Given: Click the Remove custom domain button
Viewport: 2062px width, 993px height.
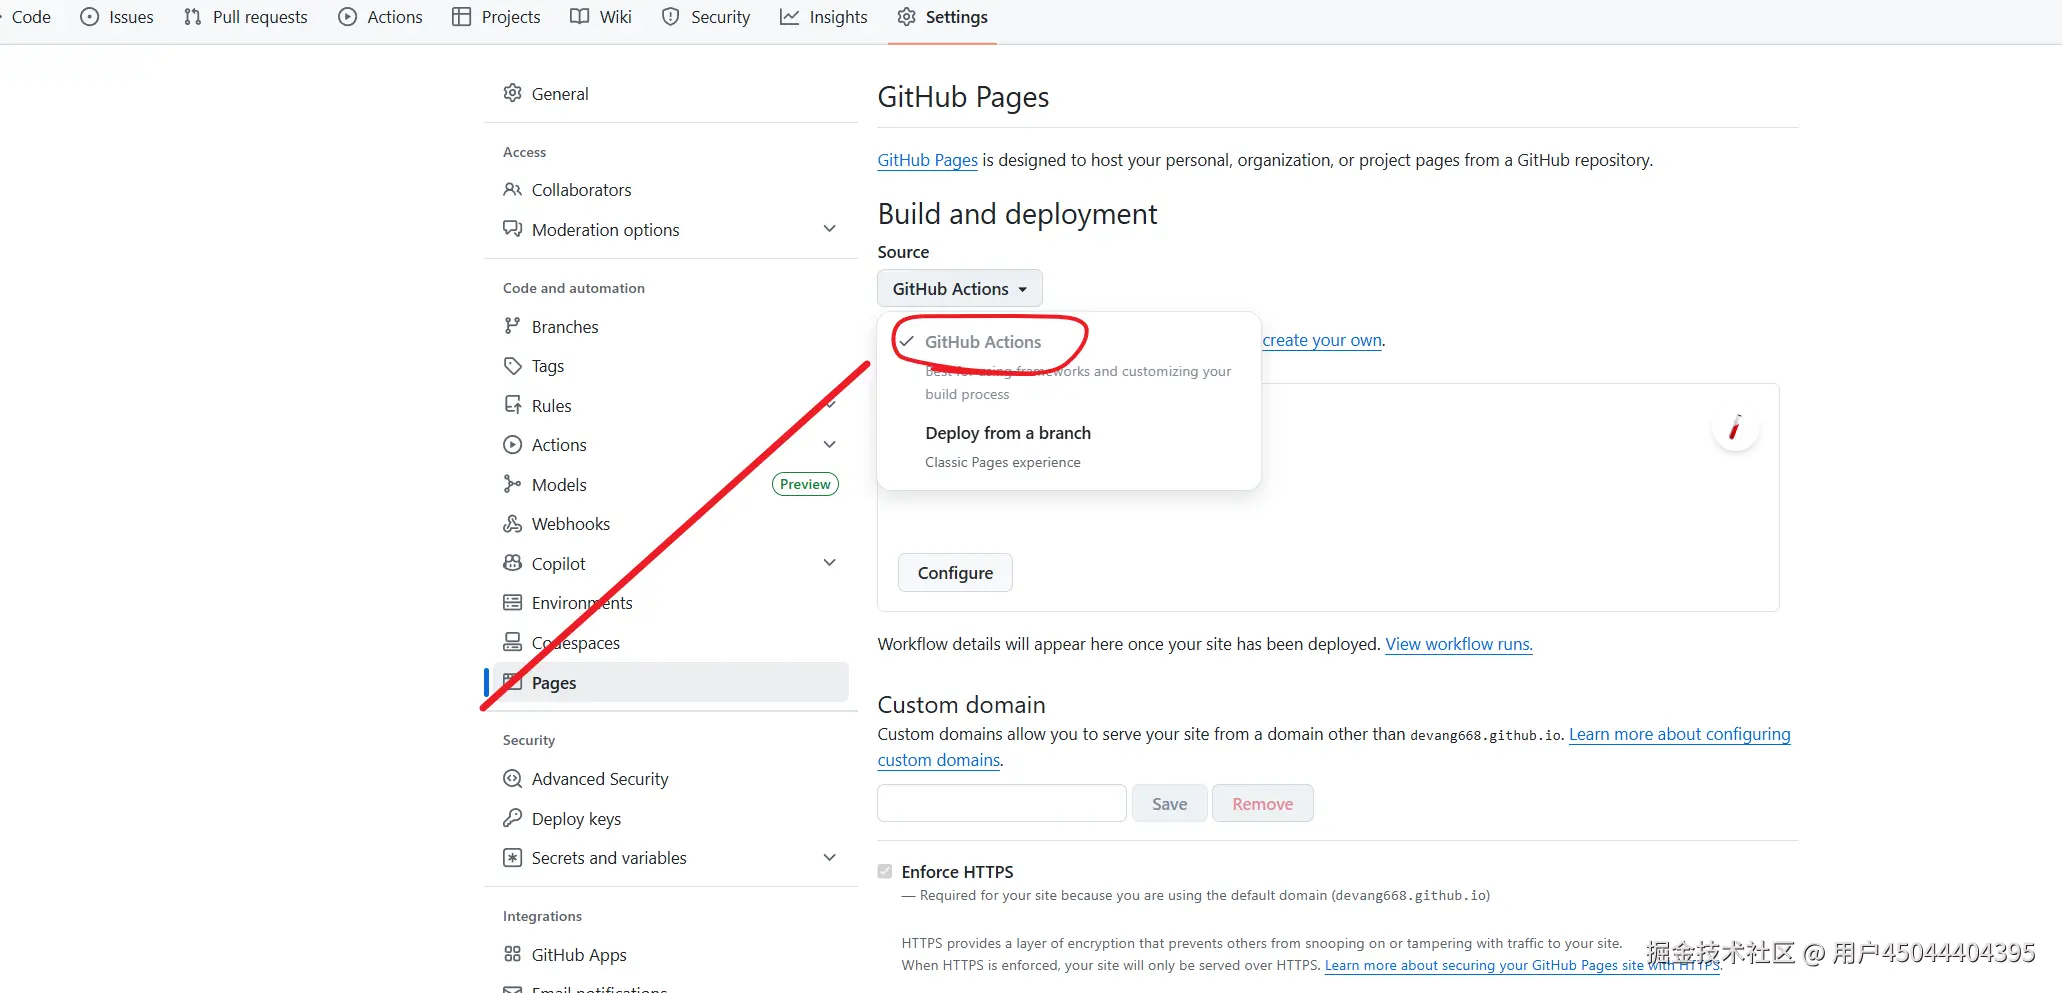Looking at the screenshot, I should point(1262,803).
